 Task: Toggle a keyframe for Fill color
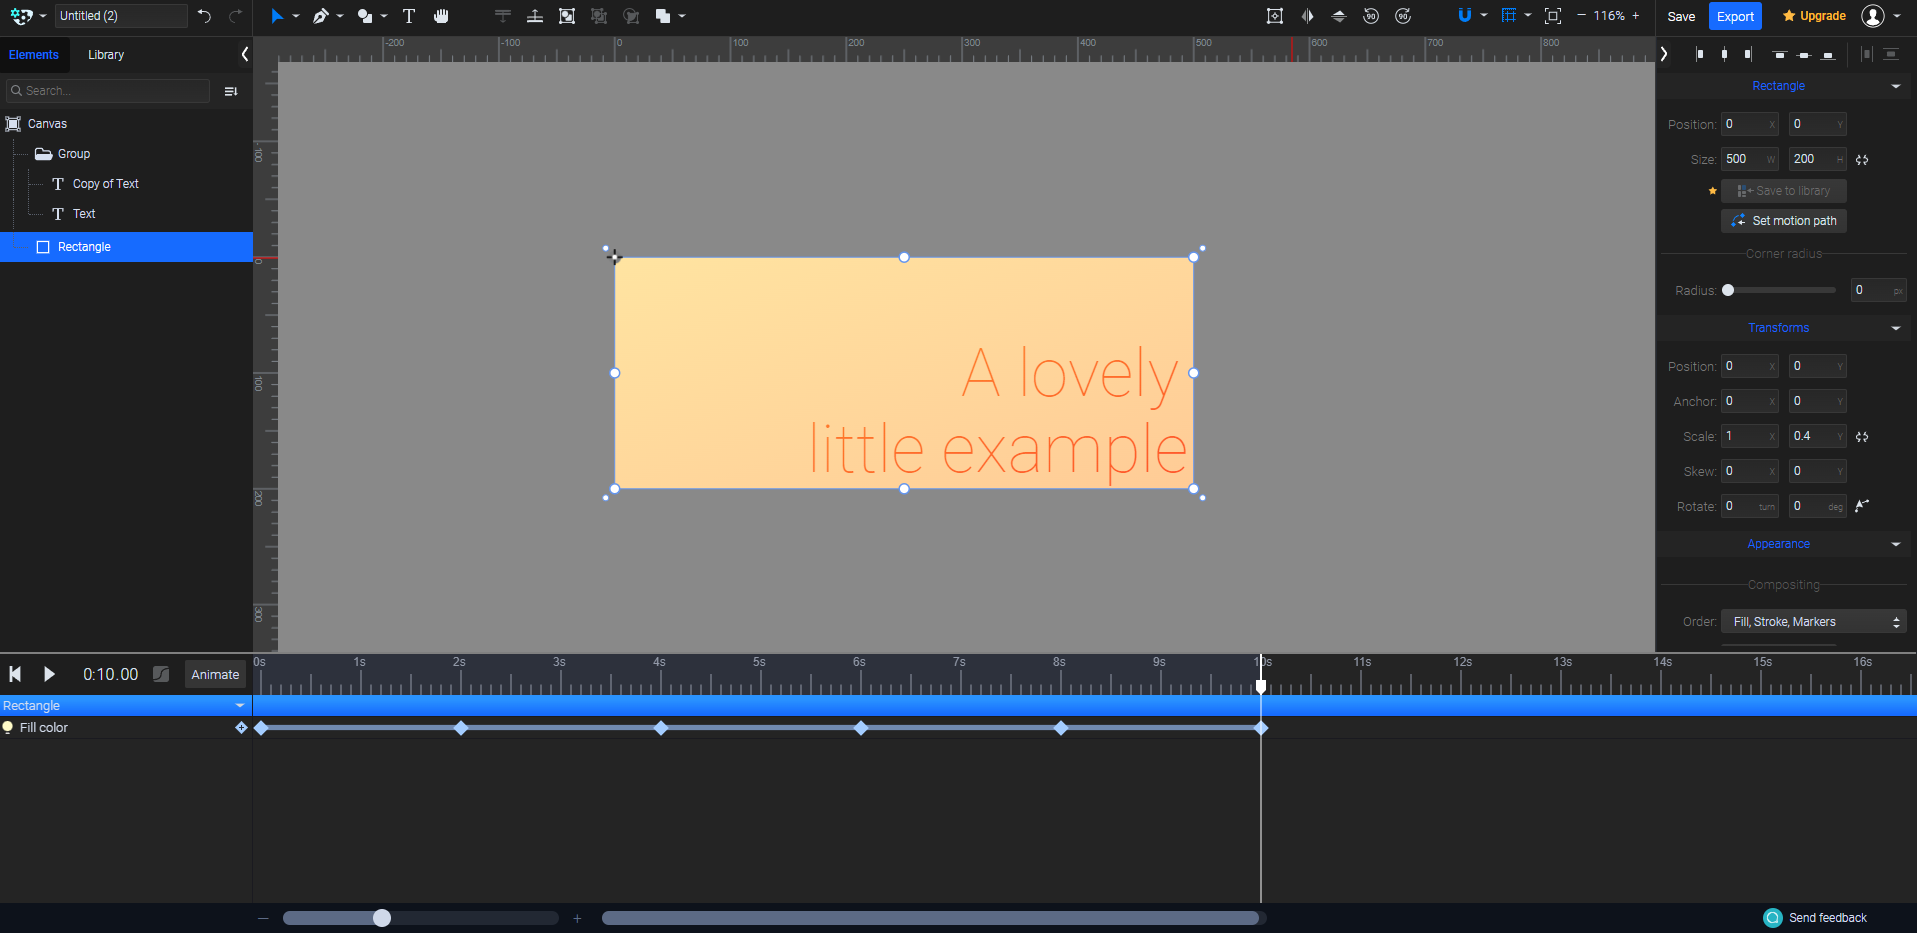[x=240, y=727]
